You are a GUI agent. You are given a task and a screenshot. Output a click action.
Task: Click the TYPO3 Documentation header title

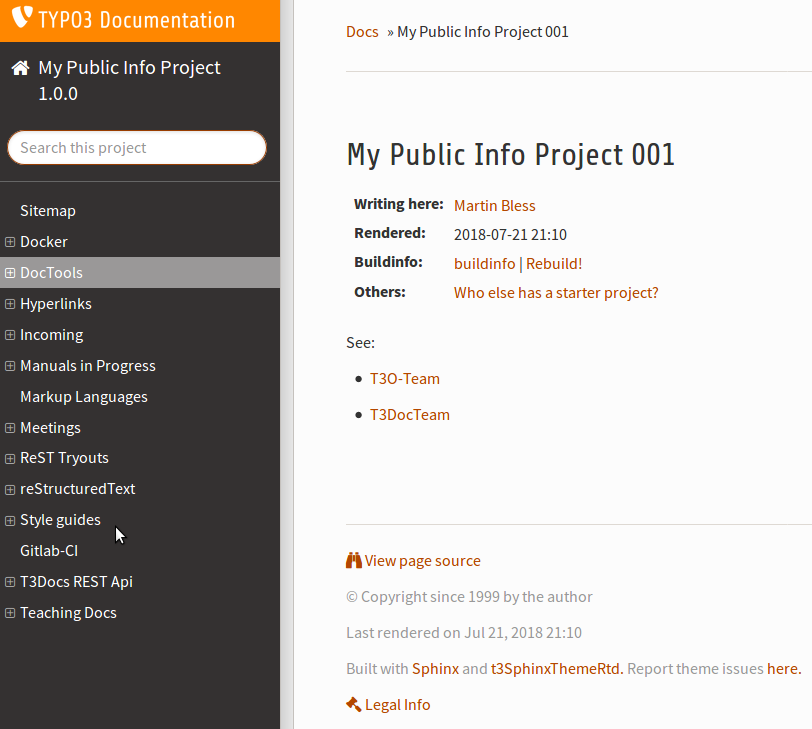[x=137, y=20]
